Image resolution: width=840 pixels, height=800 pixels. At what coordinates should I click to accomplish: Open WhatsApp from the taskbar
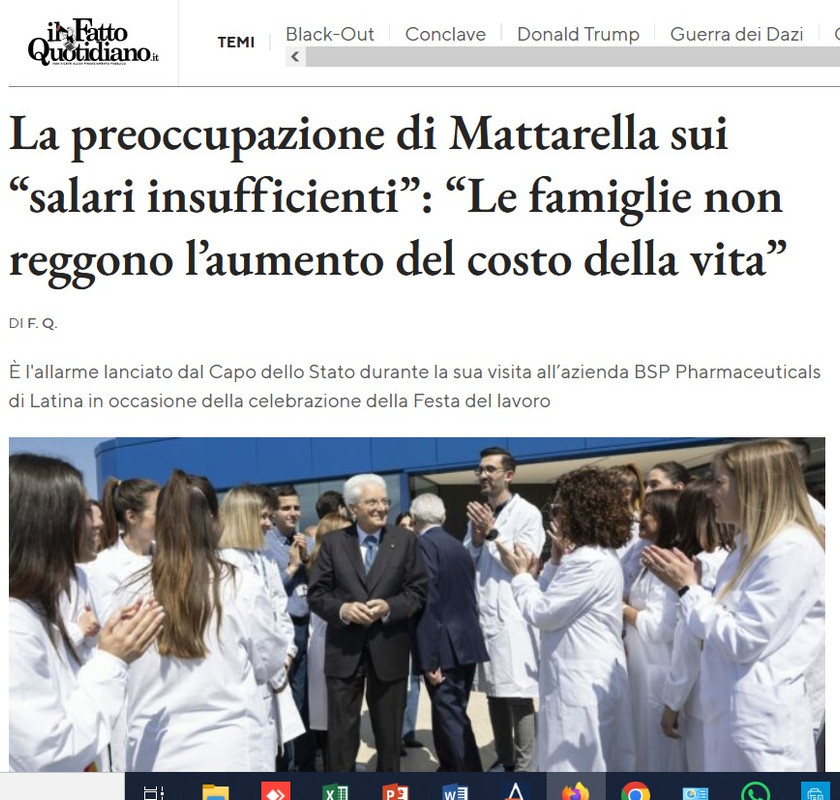[x=755, y=792]
